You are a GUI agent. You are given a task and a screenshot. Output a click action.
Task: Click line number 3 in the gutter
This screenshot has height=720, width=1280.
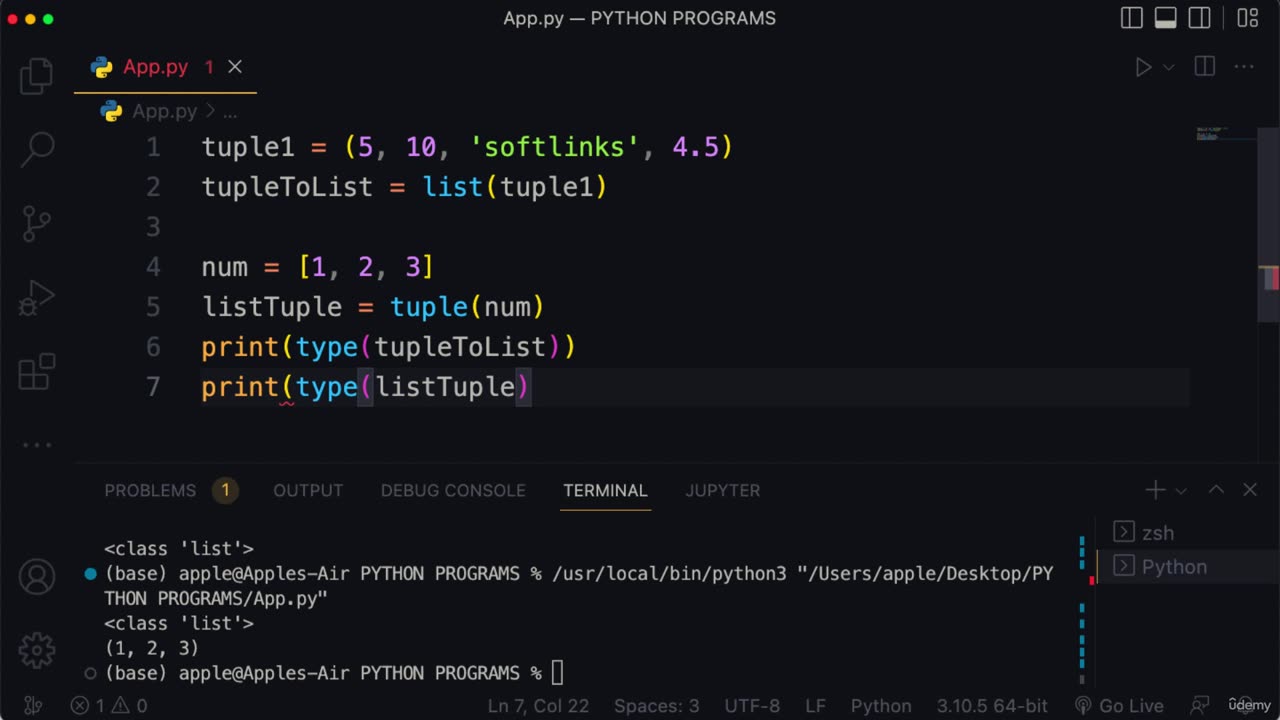click(153, 227)
